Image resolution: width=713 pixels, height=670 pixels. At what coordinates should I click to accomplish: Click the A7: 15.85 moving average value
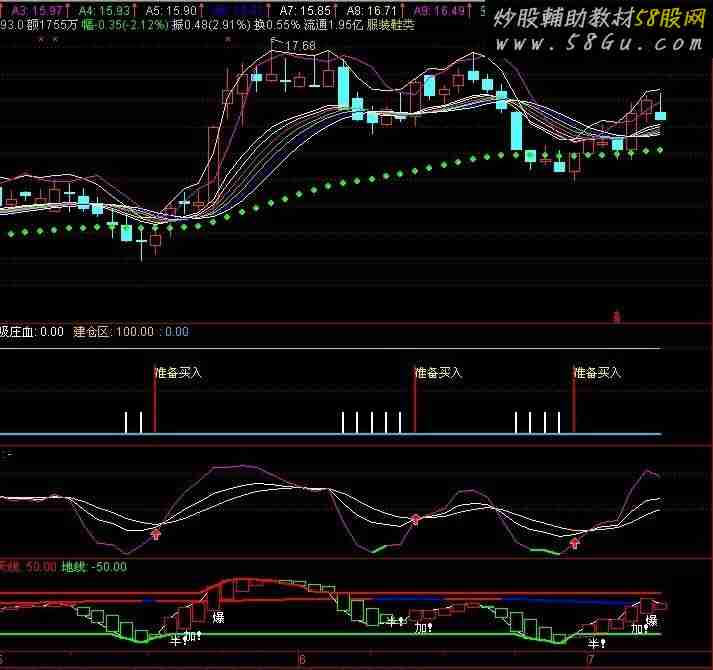[305, 10]
